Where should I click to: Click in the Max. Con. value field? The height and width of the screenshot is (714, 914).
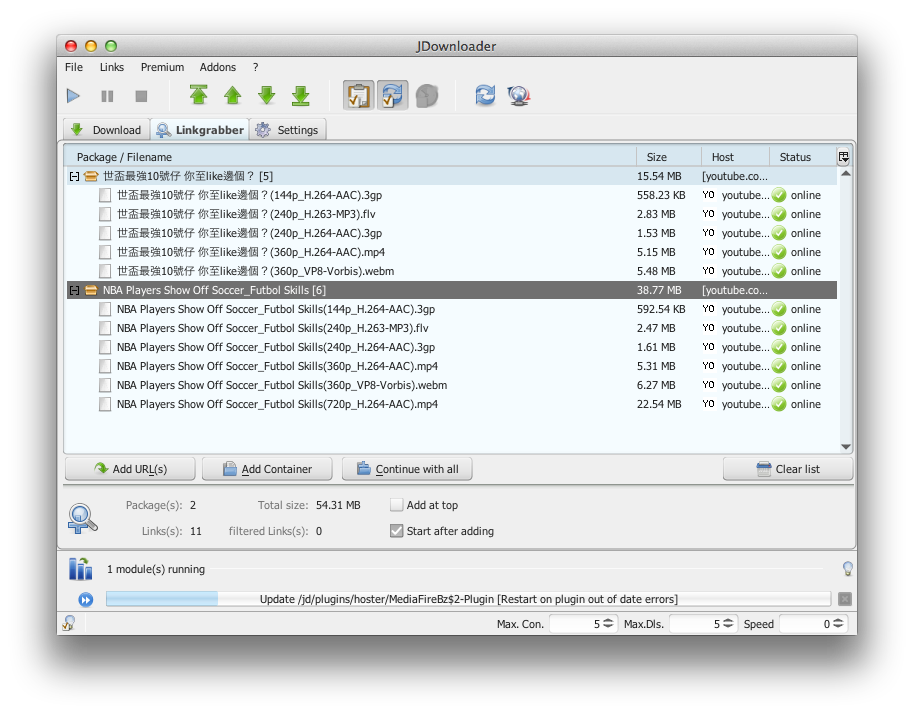(x=576, y=623)
